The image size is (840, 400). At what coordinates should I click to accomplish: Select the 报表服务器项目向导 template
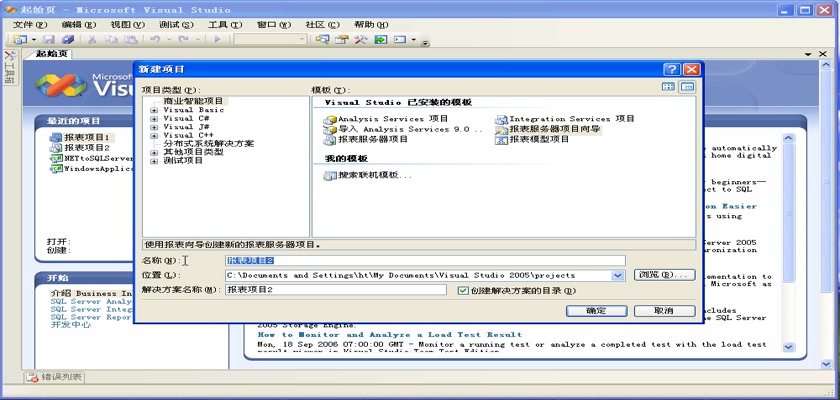(548, 129)
